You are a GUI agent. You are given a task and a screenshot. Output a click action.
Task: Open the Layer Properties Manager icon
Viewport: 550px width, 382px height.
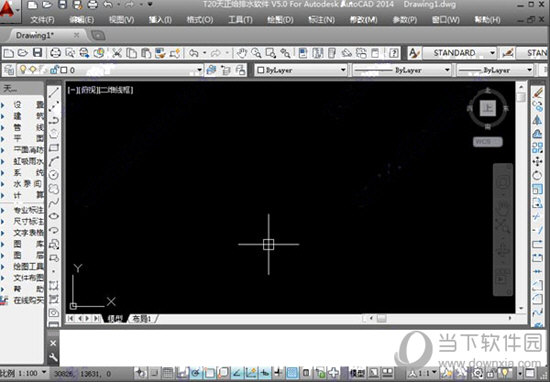[9, 70]
